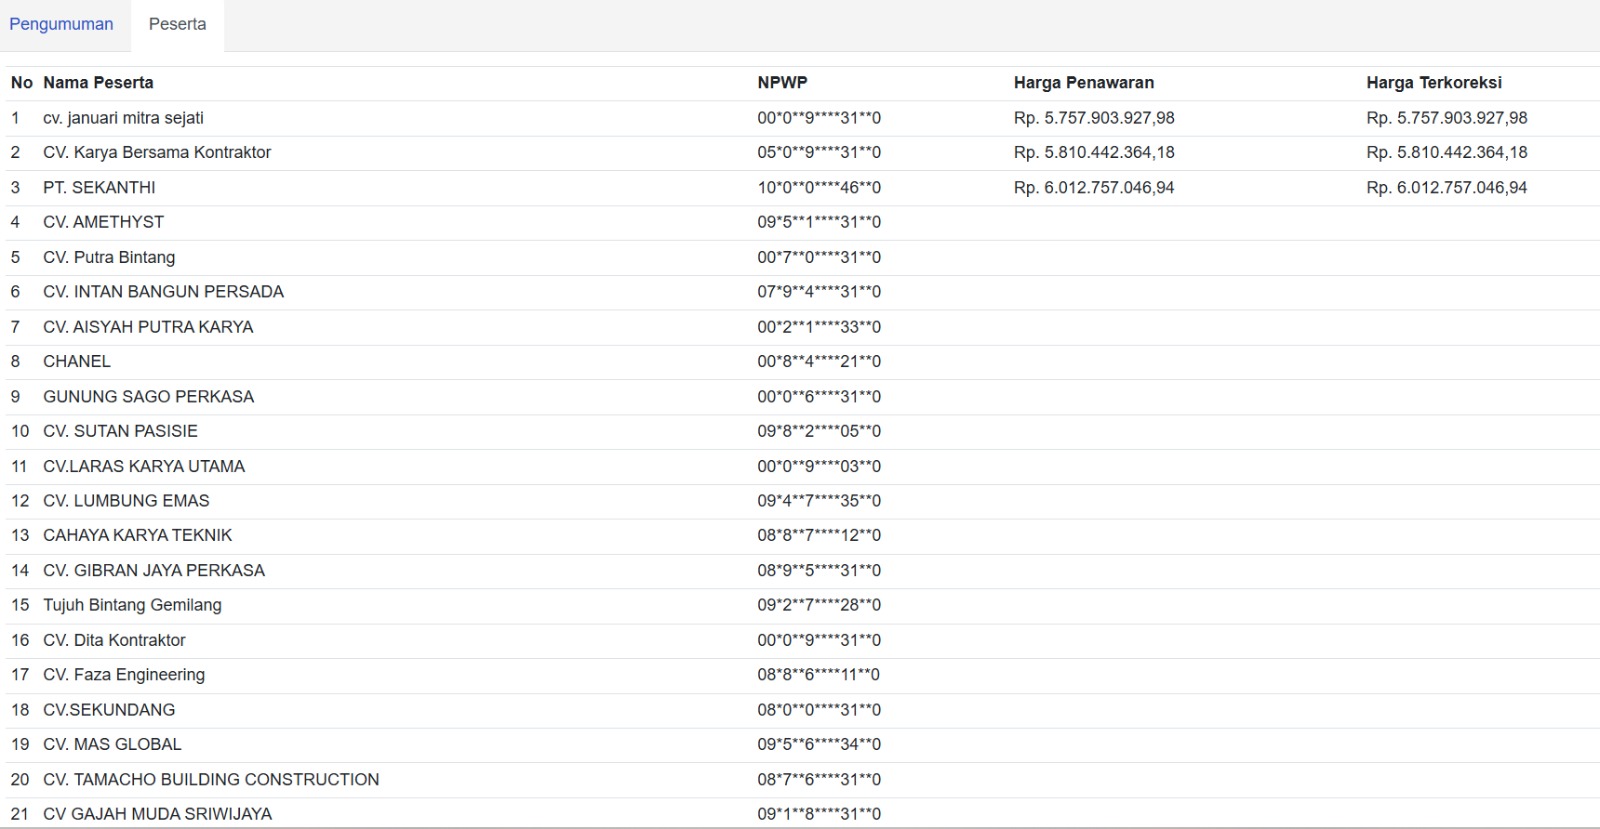The width and height of the screenshot is (1600, 829).
Task: Select Tujuh Bintang Gemilang row
Action: tap(800, 605)
